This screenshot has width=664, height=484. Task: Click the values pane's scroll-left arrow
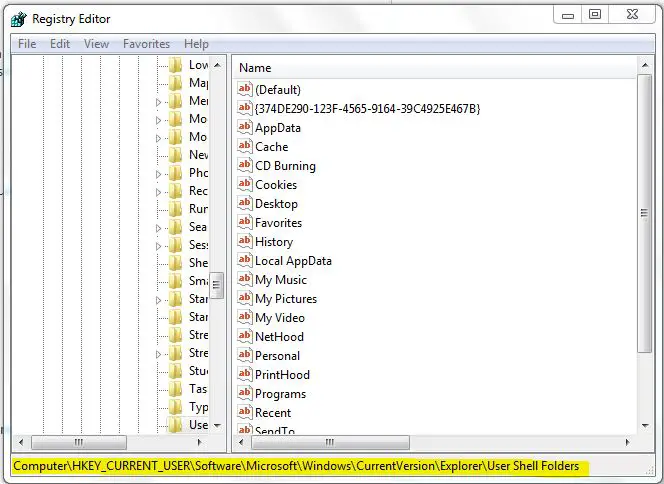[x=241, y=443]
